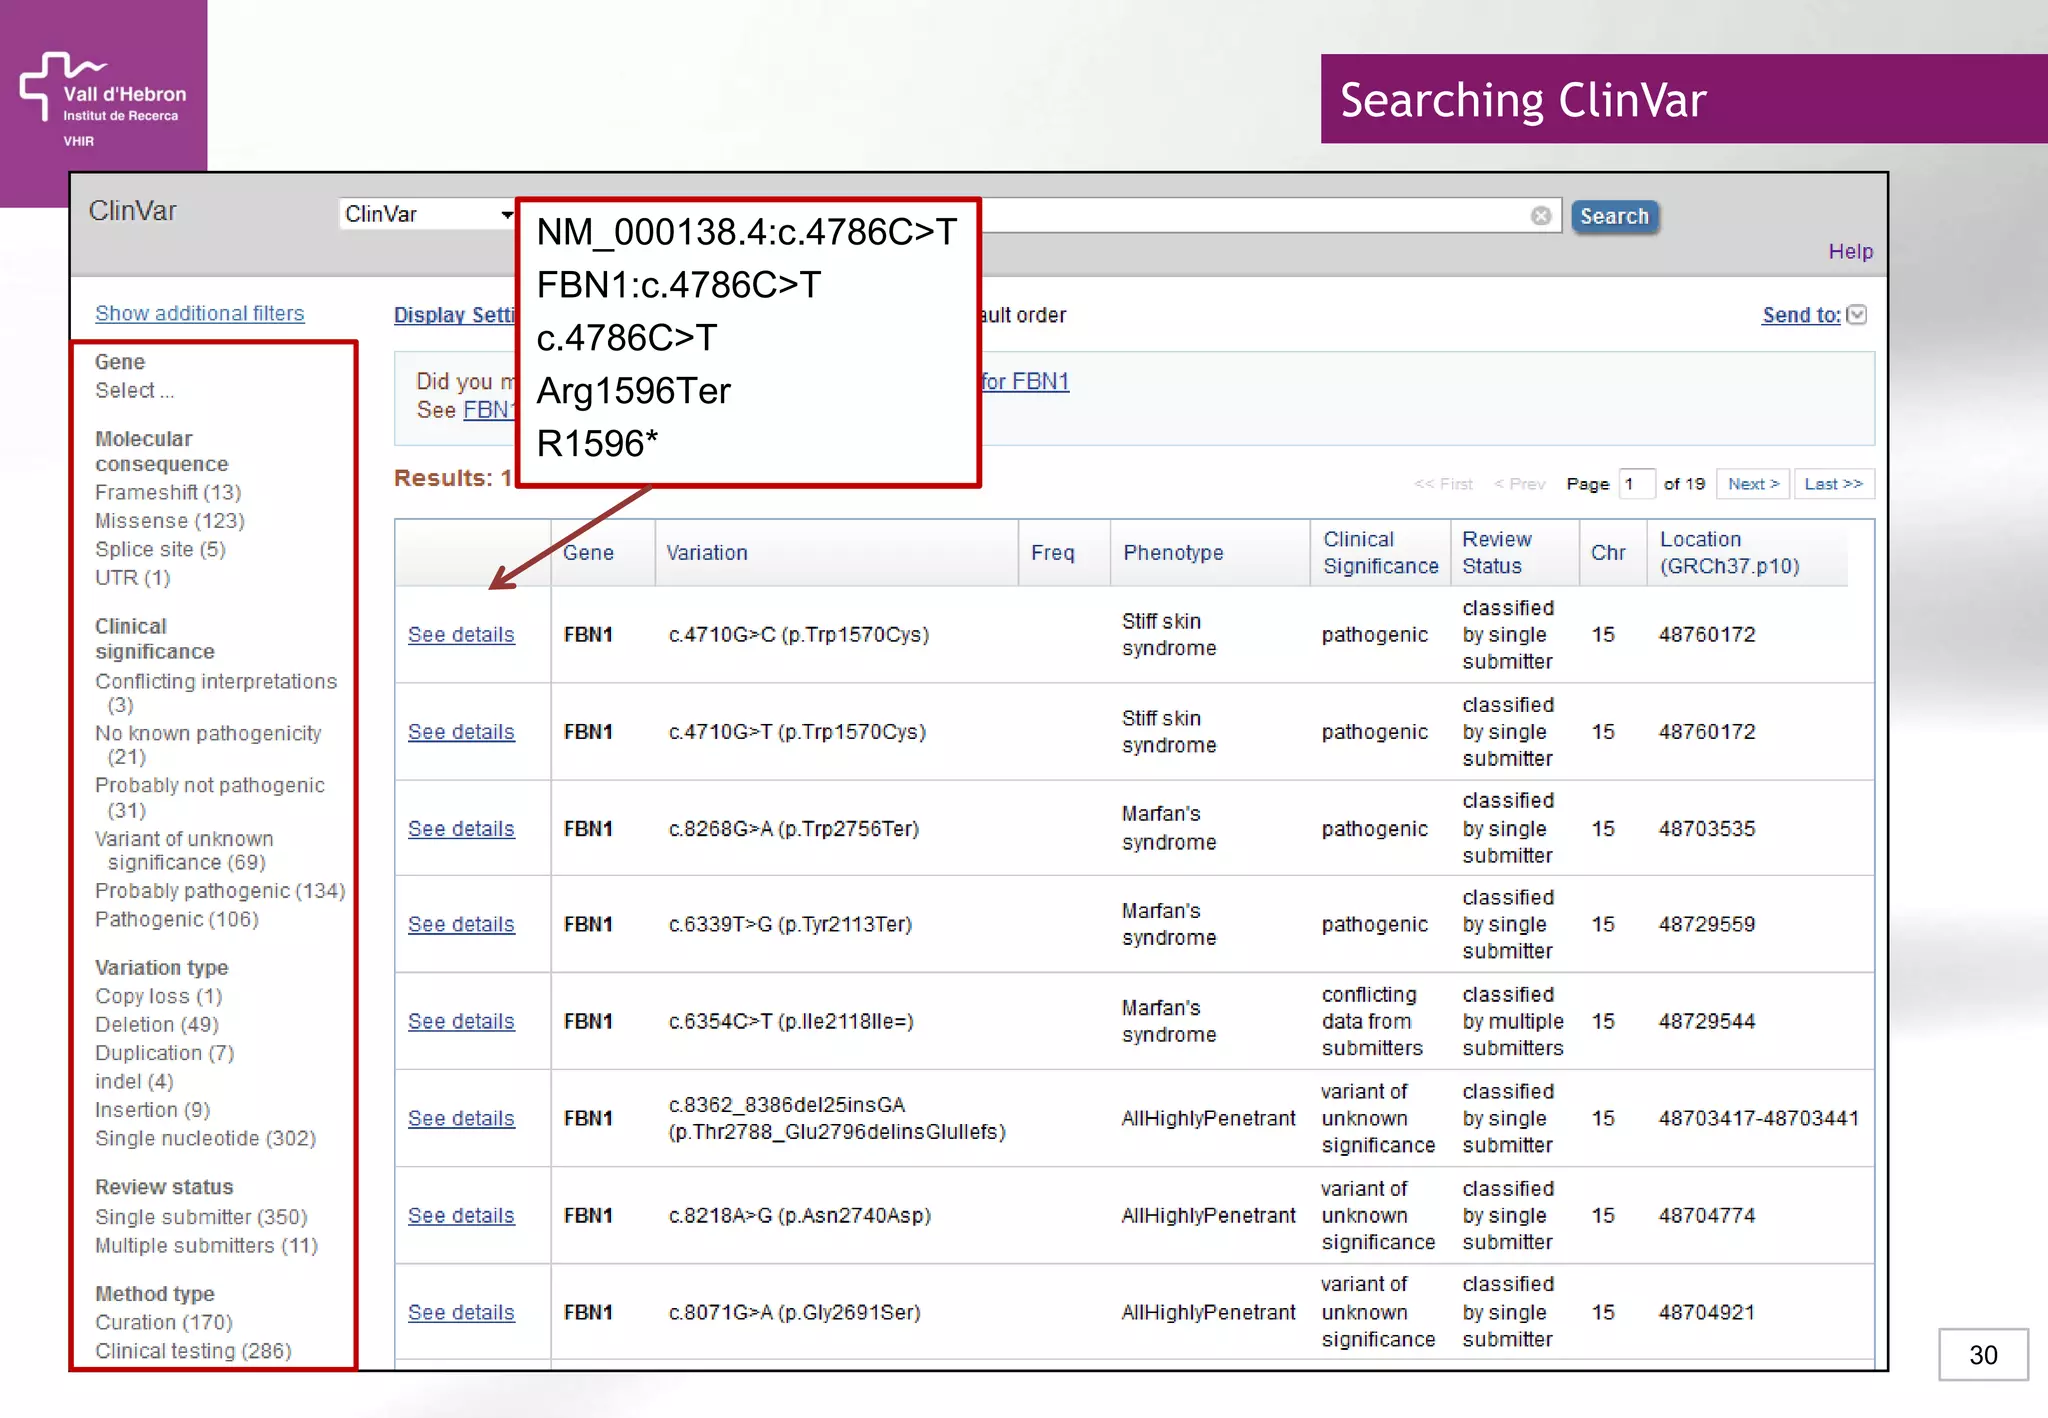
Task: Open the 'for FBN1' suggestion link
Action: pos(1025,381)
